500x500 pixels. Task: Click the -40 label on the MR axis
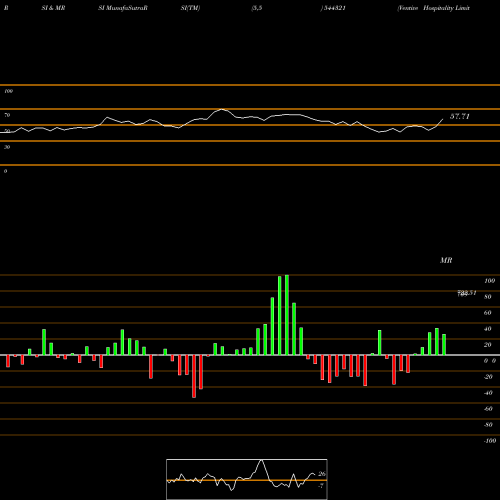[x=488, y=393]
